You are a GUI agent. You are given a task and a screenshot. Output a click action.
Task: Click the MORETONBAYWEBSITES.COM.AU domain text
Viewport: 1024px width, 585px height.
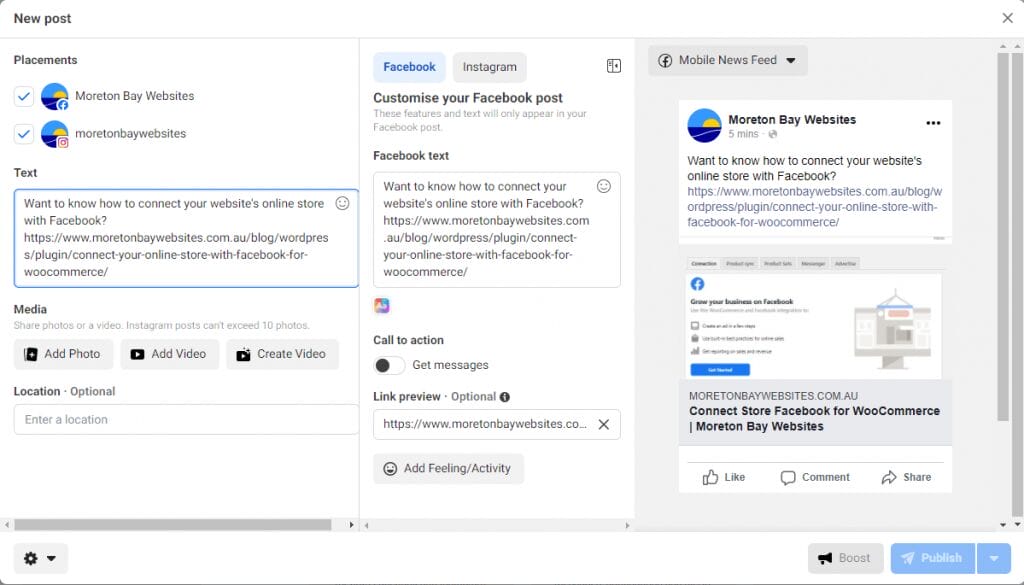[773, 396]
